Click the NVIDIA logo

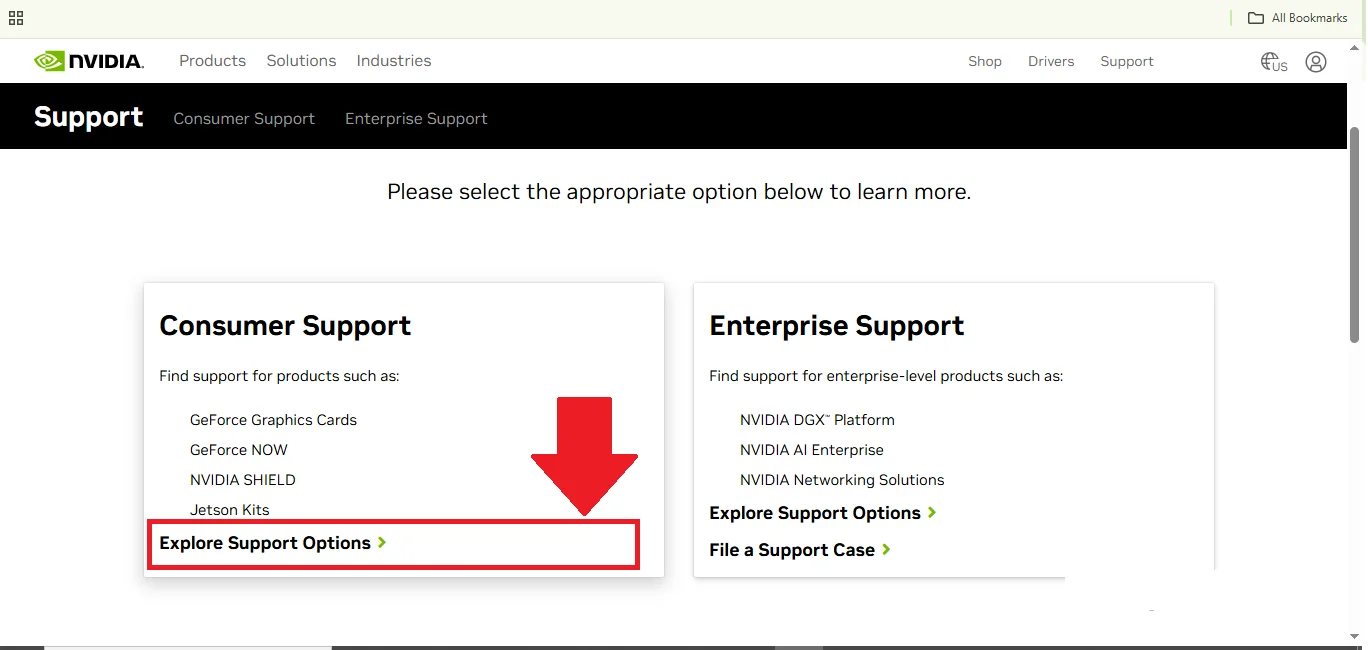(89, 61)
